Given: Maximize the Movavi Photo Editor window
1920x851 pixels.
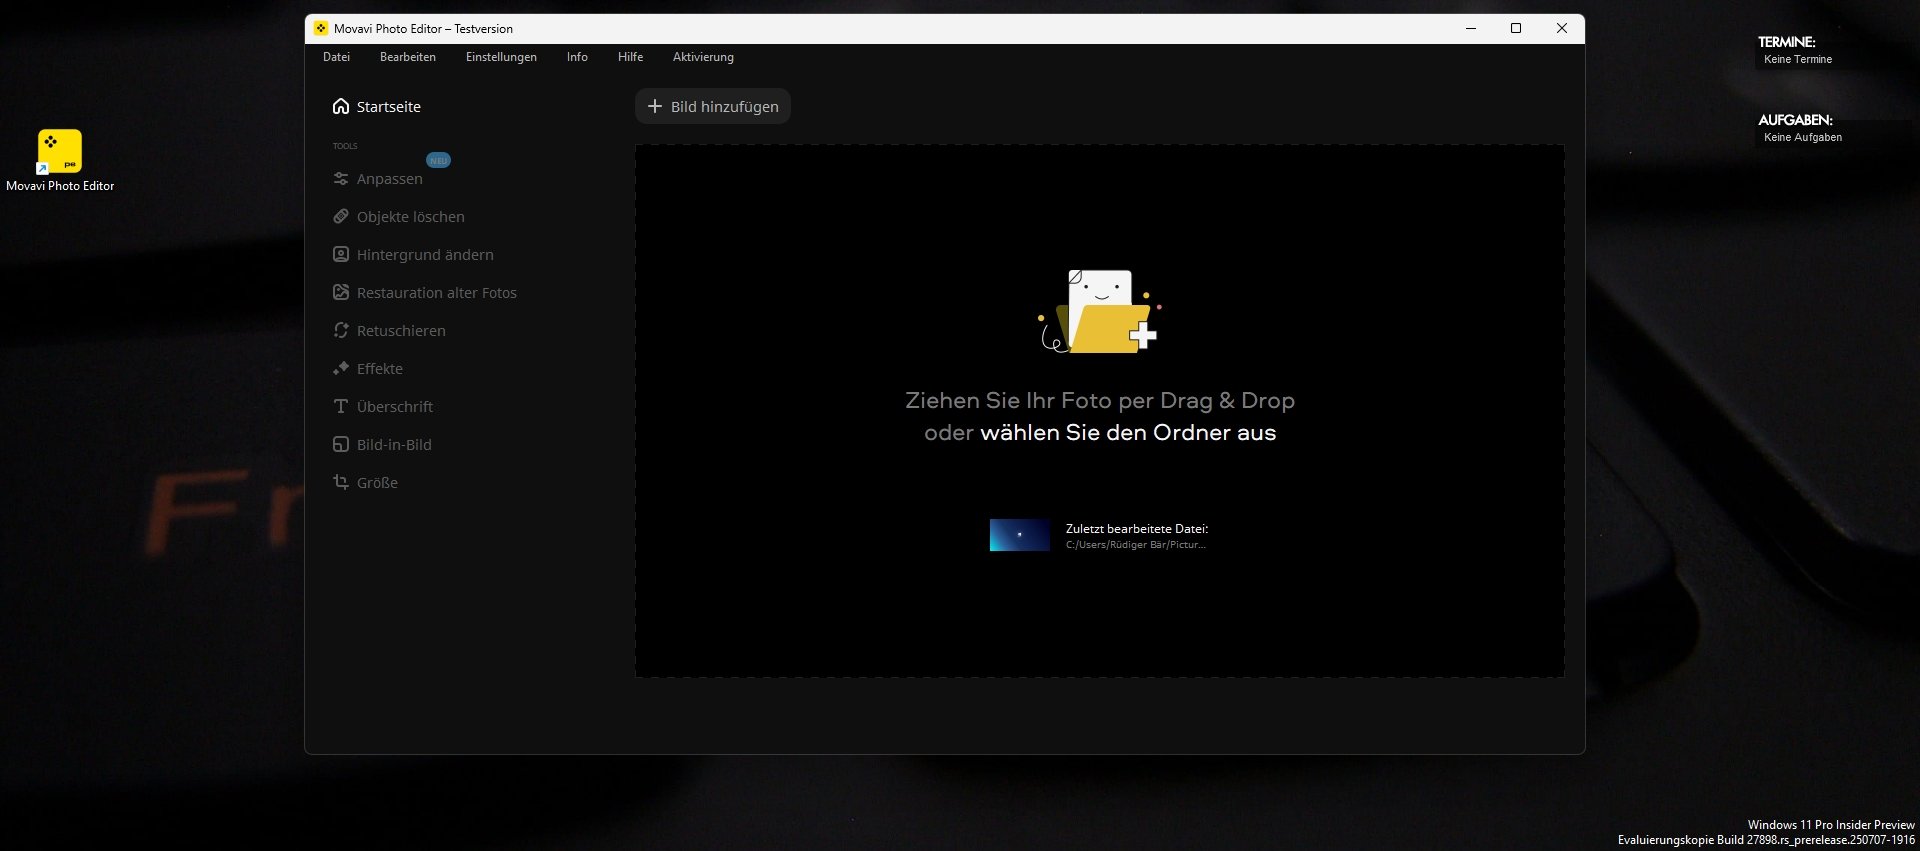Looking at the screenshot, I should (1516, 28).
